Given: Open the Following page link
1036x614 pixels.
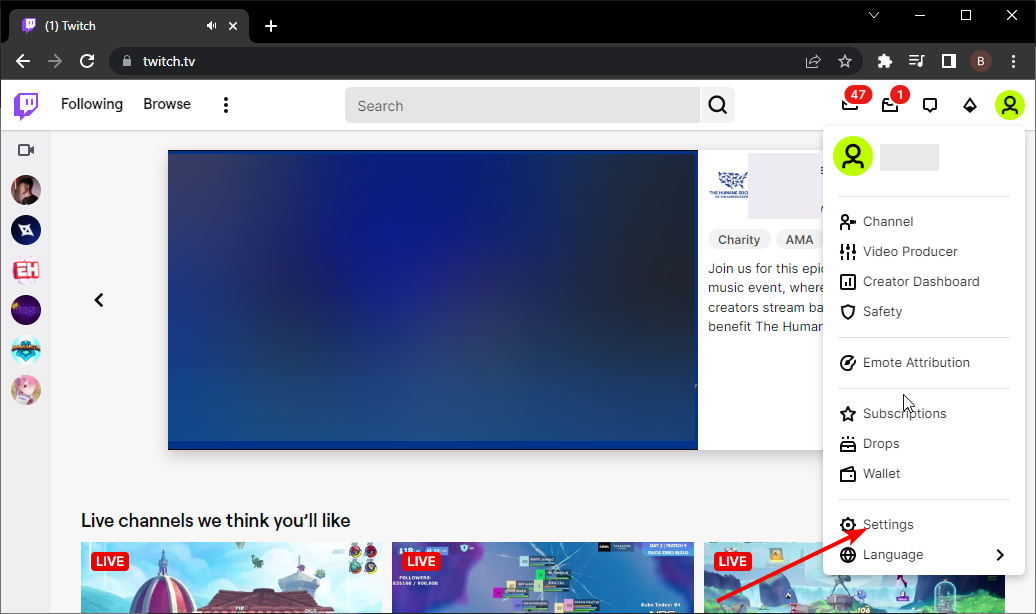Looking at the screenshot, I should [92, 104].
